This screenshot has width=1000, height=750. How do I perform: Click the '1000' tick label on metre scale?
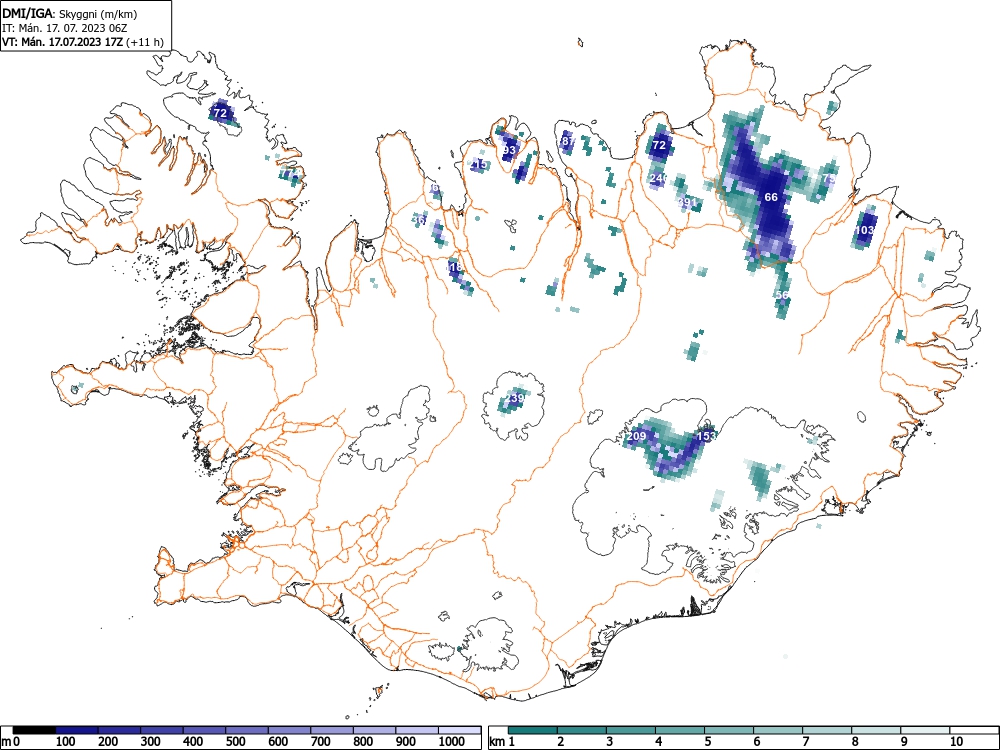click(452, 742)
